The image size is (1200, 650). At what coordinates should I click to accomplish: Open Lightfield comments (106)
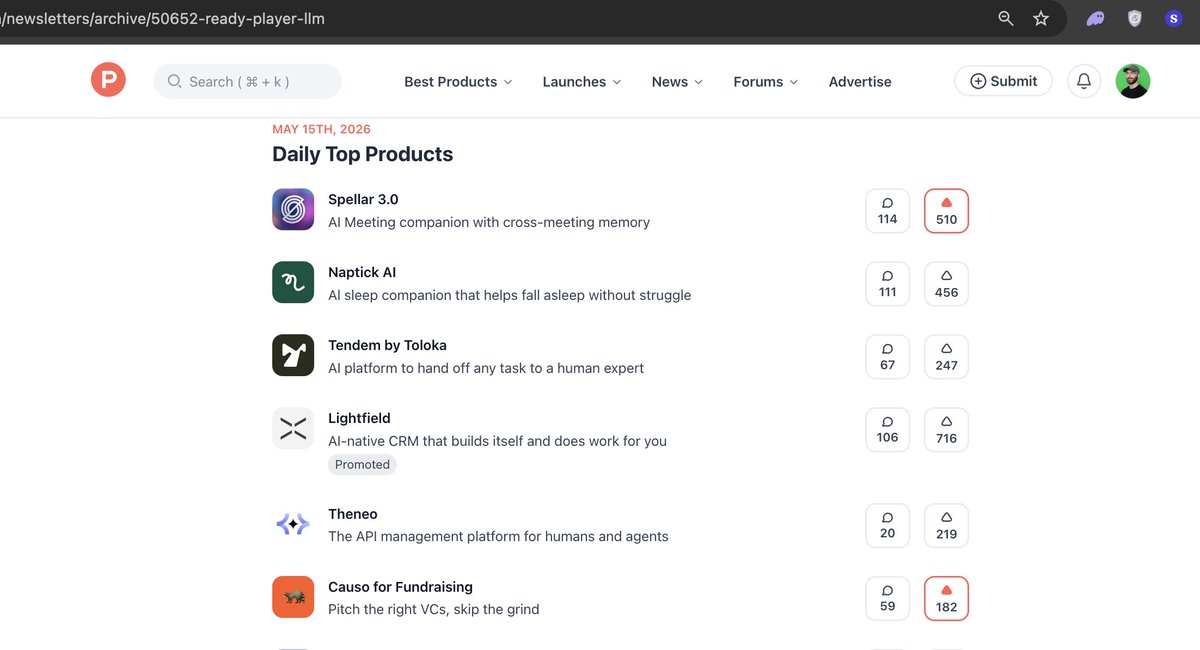(888, 429)
